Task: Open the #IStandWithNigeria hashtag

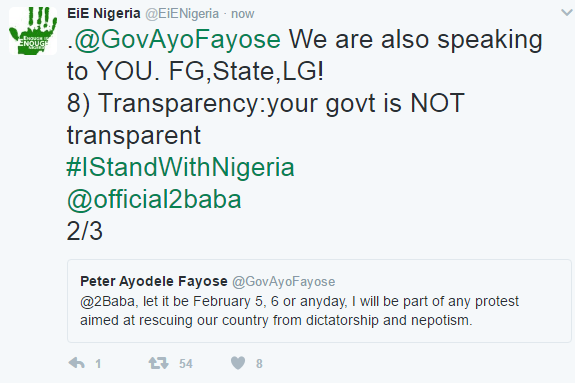Action: 180,167
